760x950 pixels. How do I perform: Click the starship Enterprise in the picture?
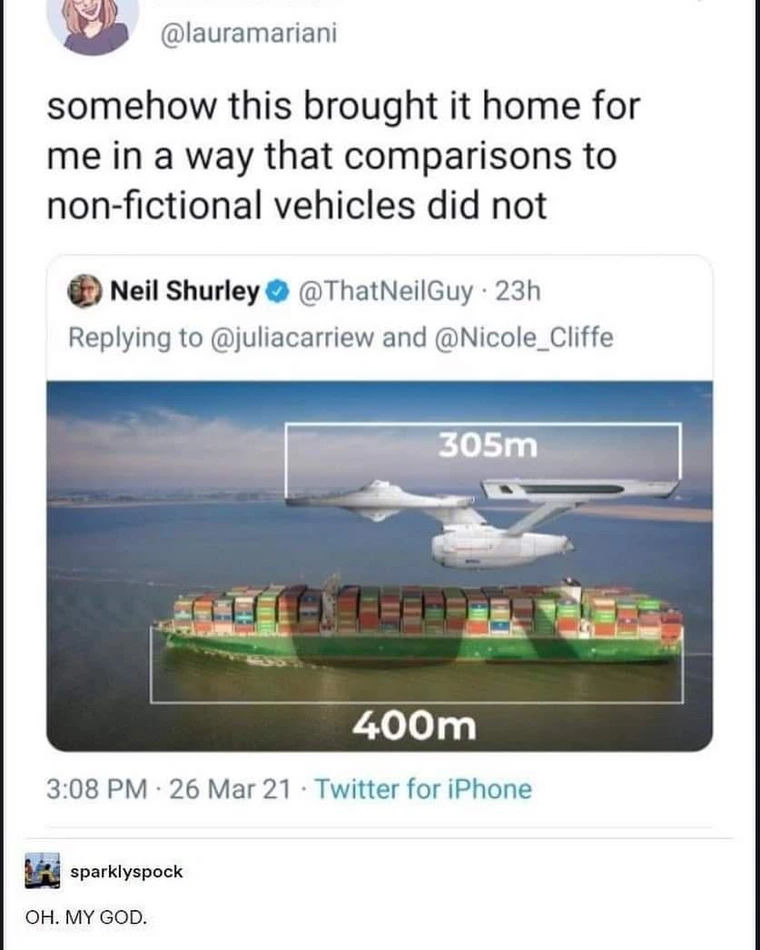tap(490, 515)
